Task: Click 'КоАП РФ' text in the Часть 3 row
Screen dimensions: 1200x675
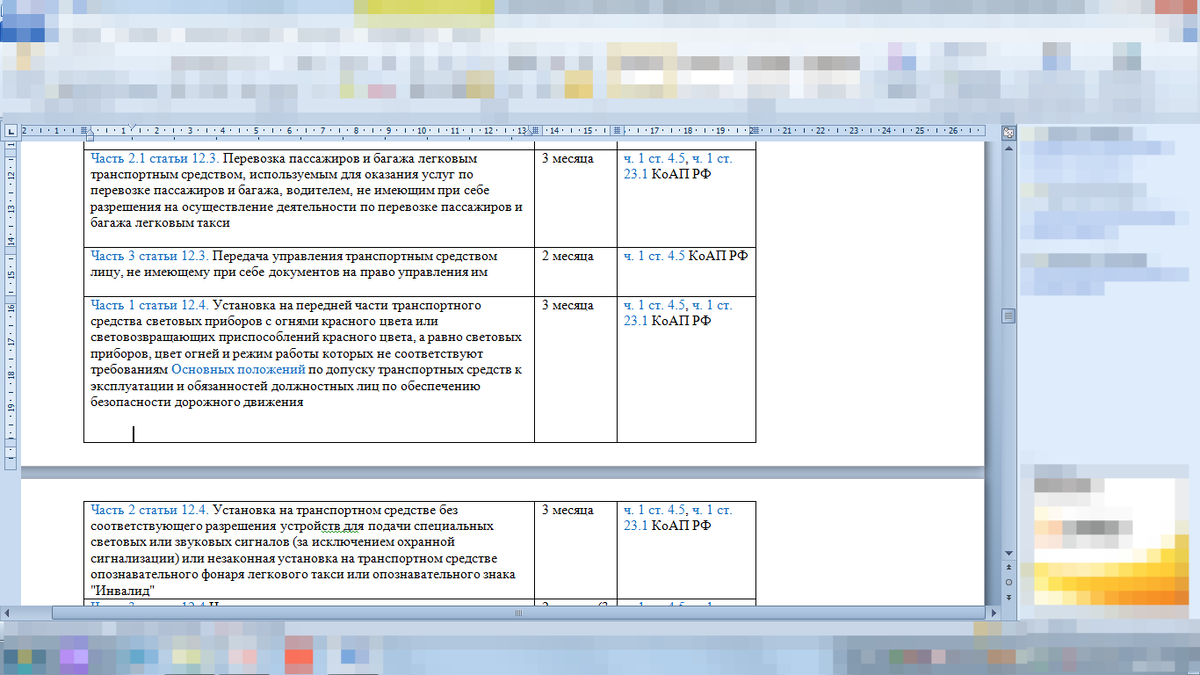Action: (x=718, y=255)
